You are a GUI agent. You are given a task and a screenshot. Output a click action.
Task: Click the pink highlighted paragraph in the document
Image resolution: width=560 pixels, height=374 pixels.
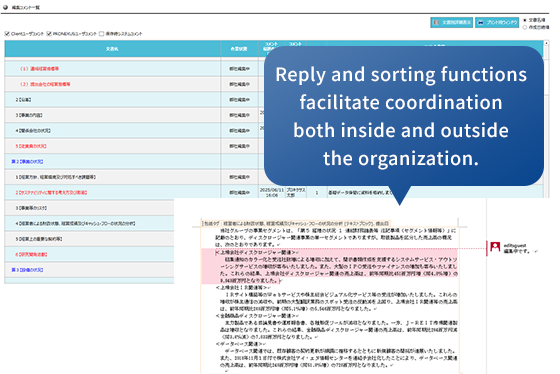coord(330,266)
